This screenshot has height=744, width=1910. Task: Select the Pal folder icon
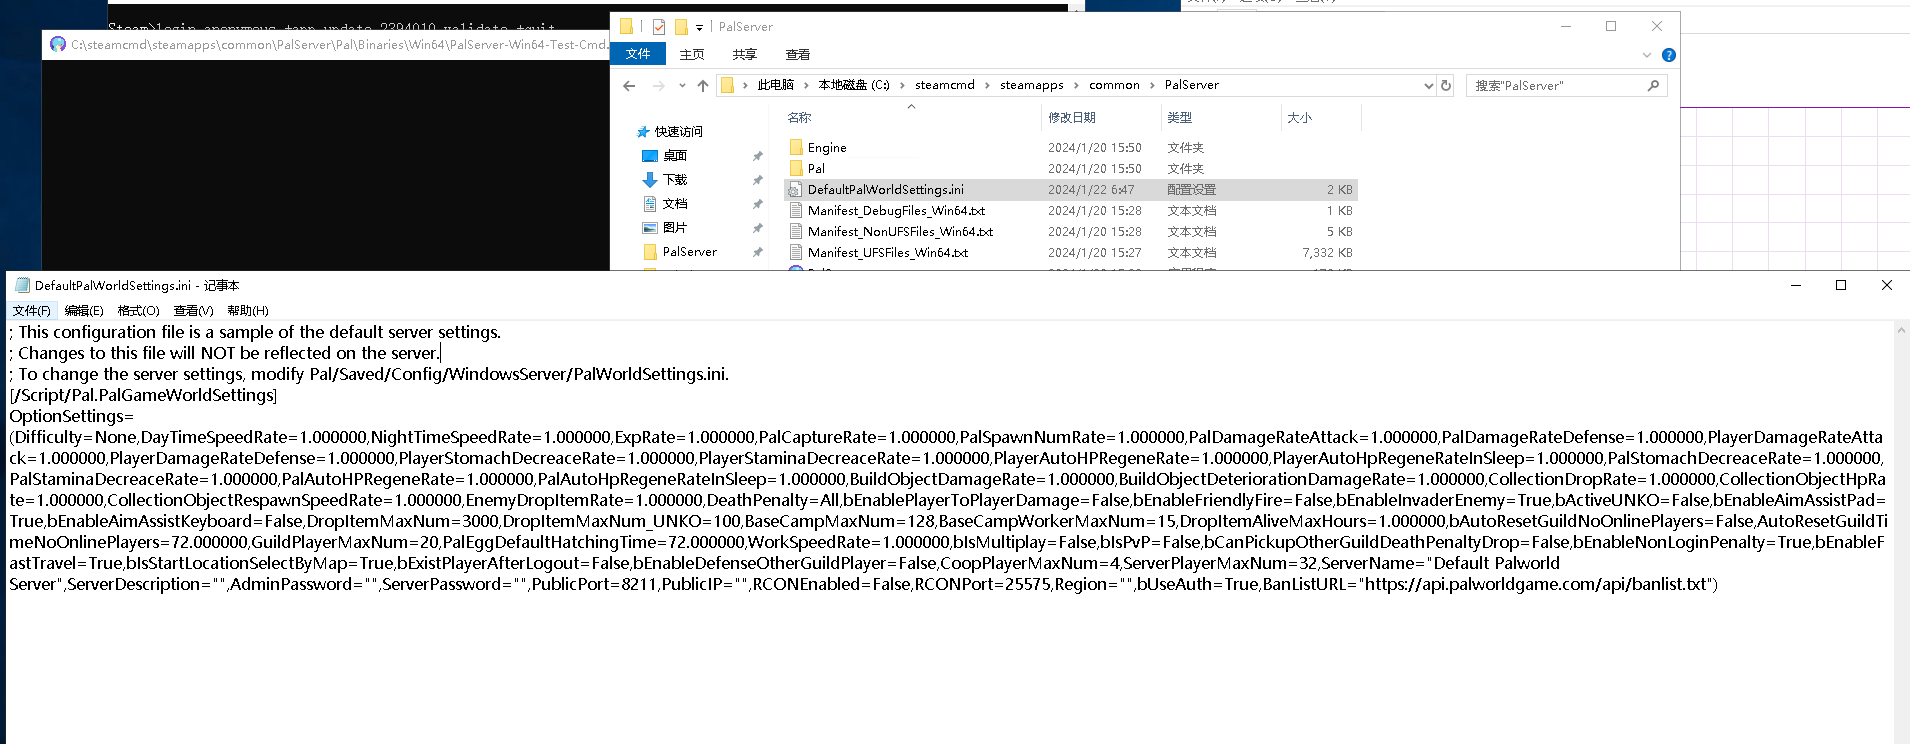pos(796,169)
